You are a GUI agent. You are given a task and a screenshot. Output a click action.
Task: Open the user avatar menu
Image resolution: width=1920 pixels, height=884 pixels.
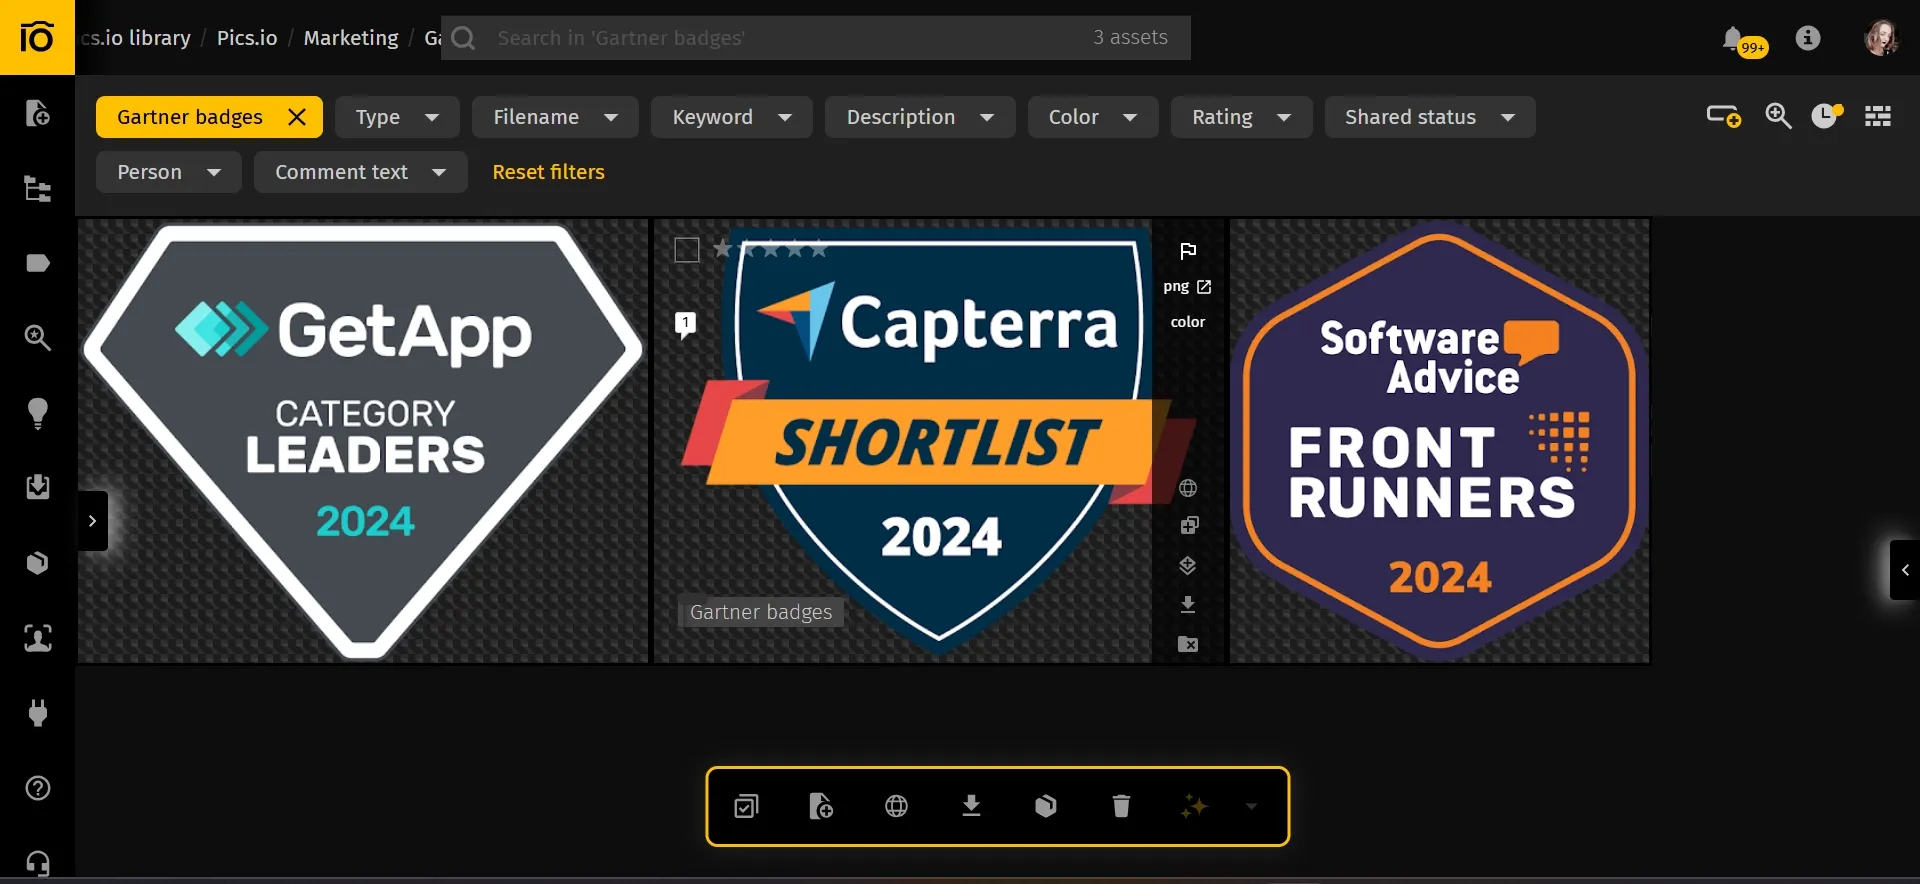[x=1881, y=38]
